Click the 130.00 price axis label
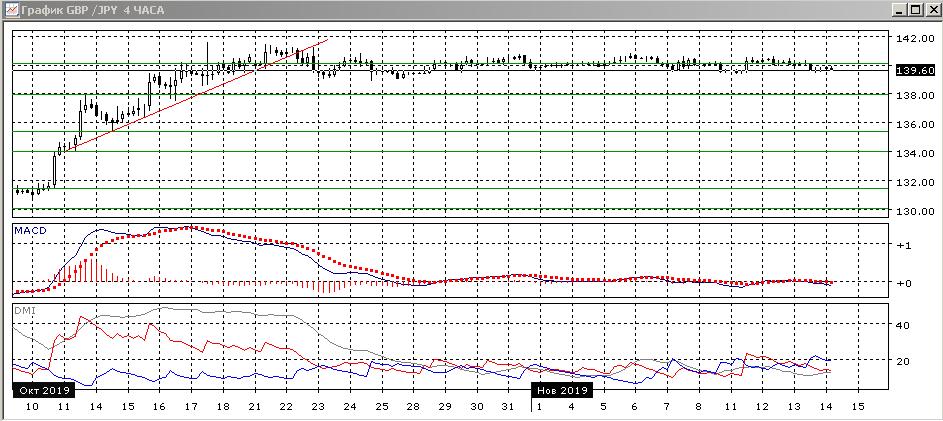The width and height of the screenshot is (943, 421). (x=915, y=211)
